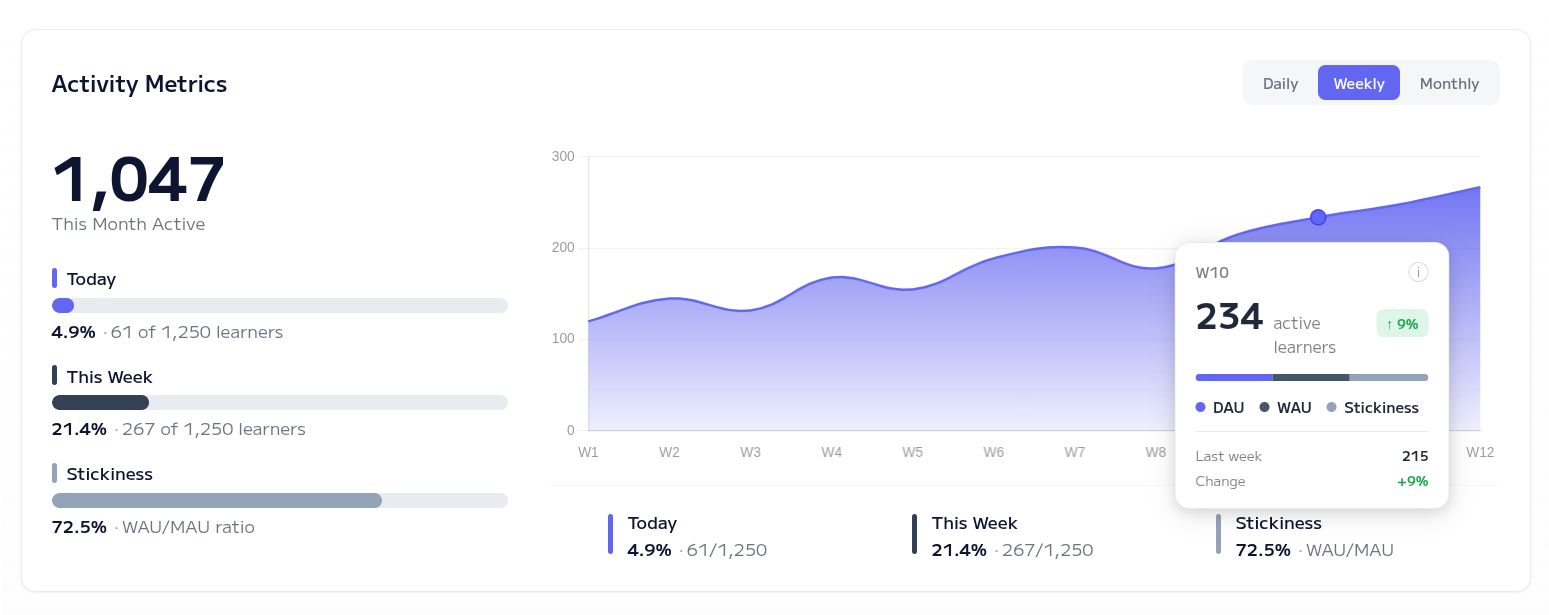This screenshot has width=1549, height=615.
Task: Switch to the Monthly view
Action: point(1449,83)
